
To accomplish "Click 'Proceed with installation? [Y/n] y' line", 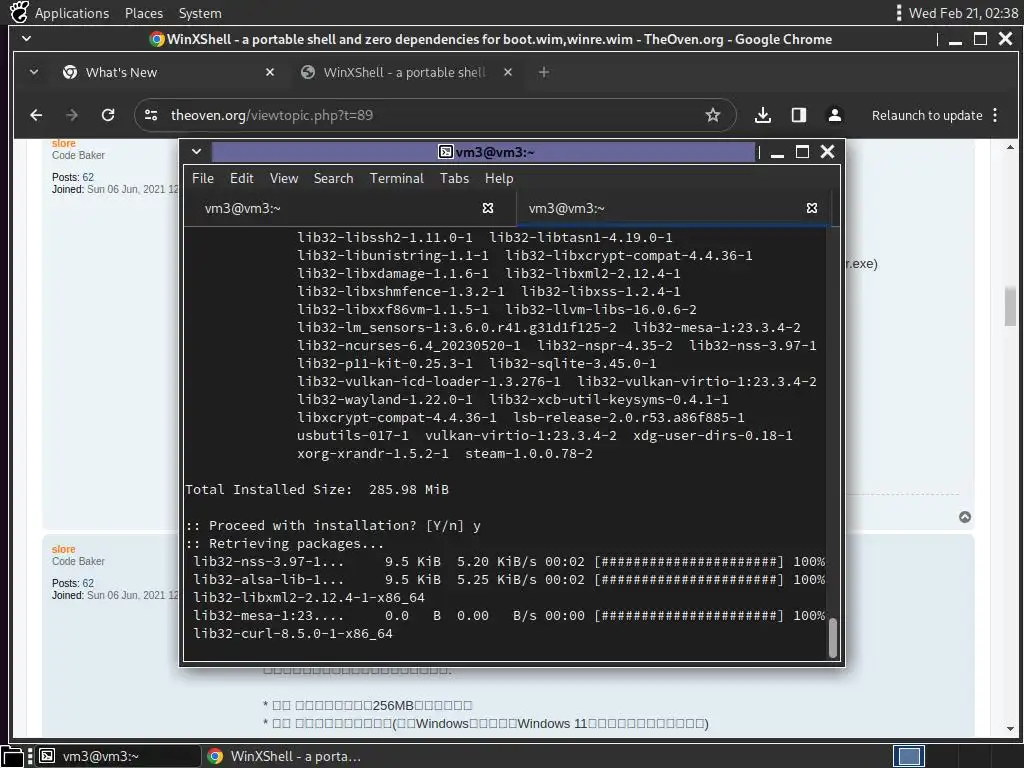I will (x=333, y=526).
